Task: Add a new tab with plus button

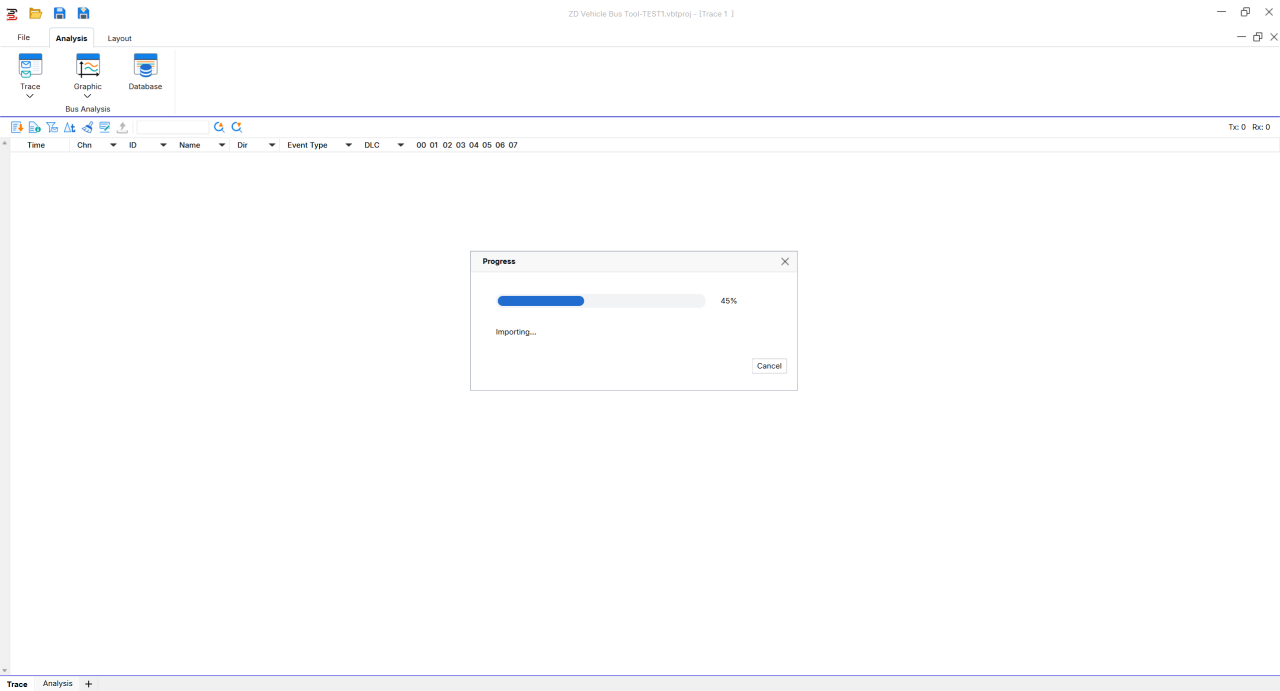Action: tap(88, 684)
